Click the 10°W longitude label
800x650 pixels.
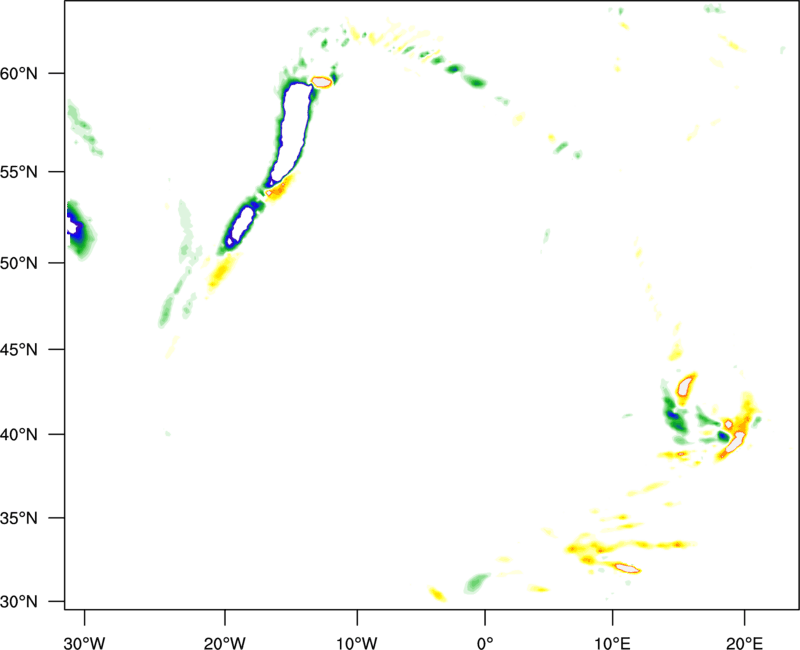[x=357, y=643]
